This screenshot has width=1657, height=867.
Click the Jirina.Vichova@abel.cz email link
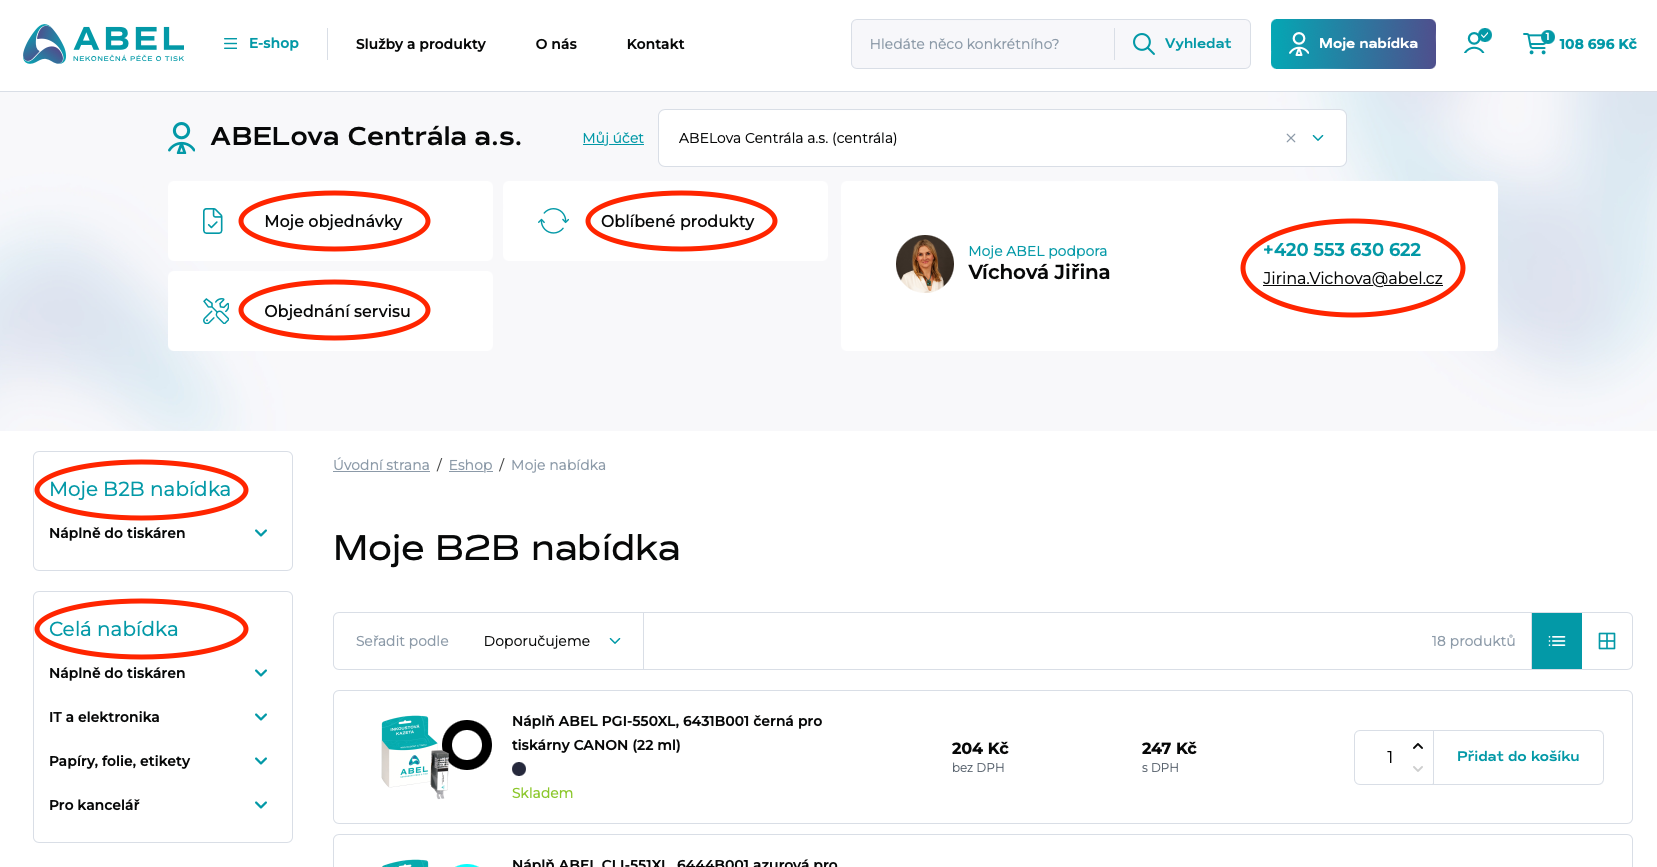click(x=1352, y=278)
